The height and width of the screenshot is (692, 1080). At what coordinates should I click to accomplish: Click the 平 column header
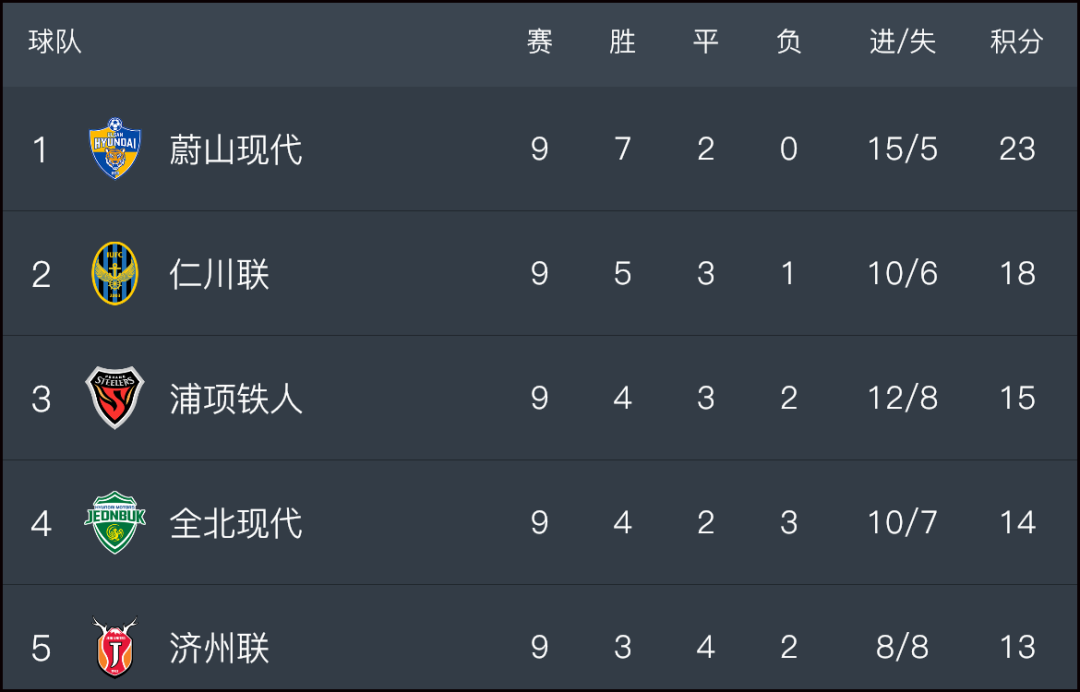pyautogui.click(x=705, y=42)
